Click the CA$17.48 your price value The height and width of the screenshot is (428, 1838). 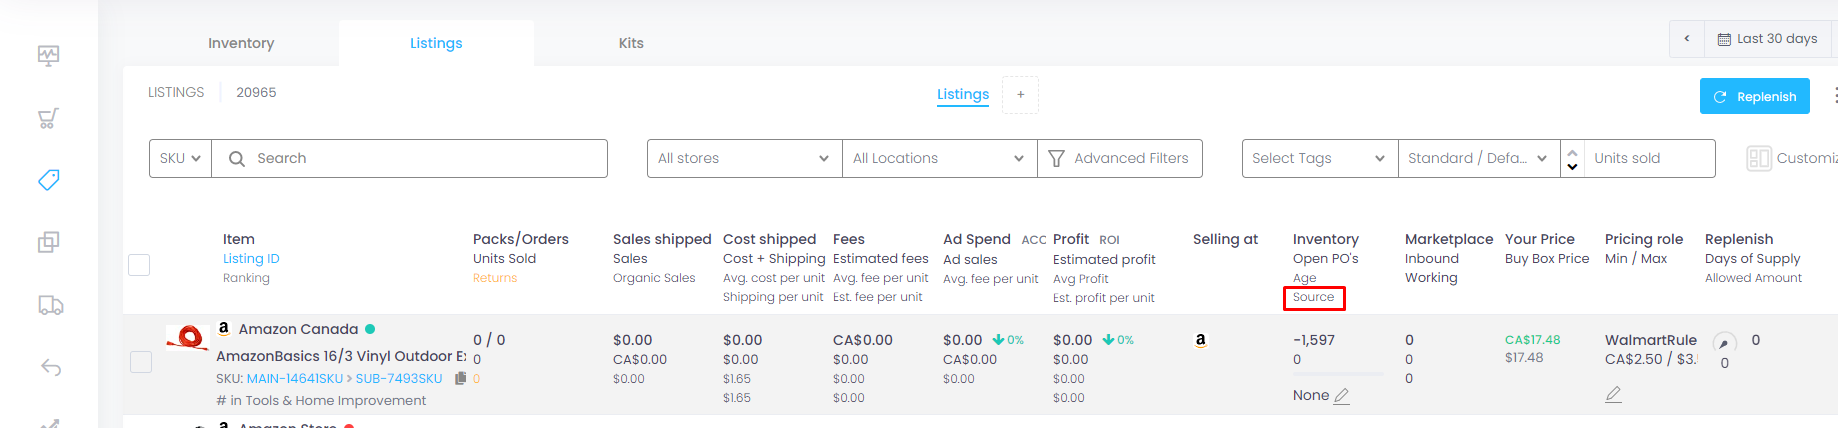click(1532, 340)
